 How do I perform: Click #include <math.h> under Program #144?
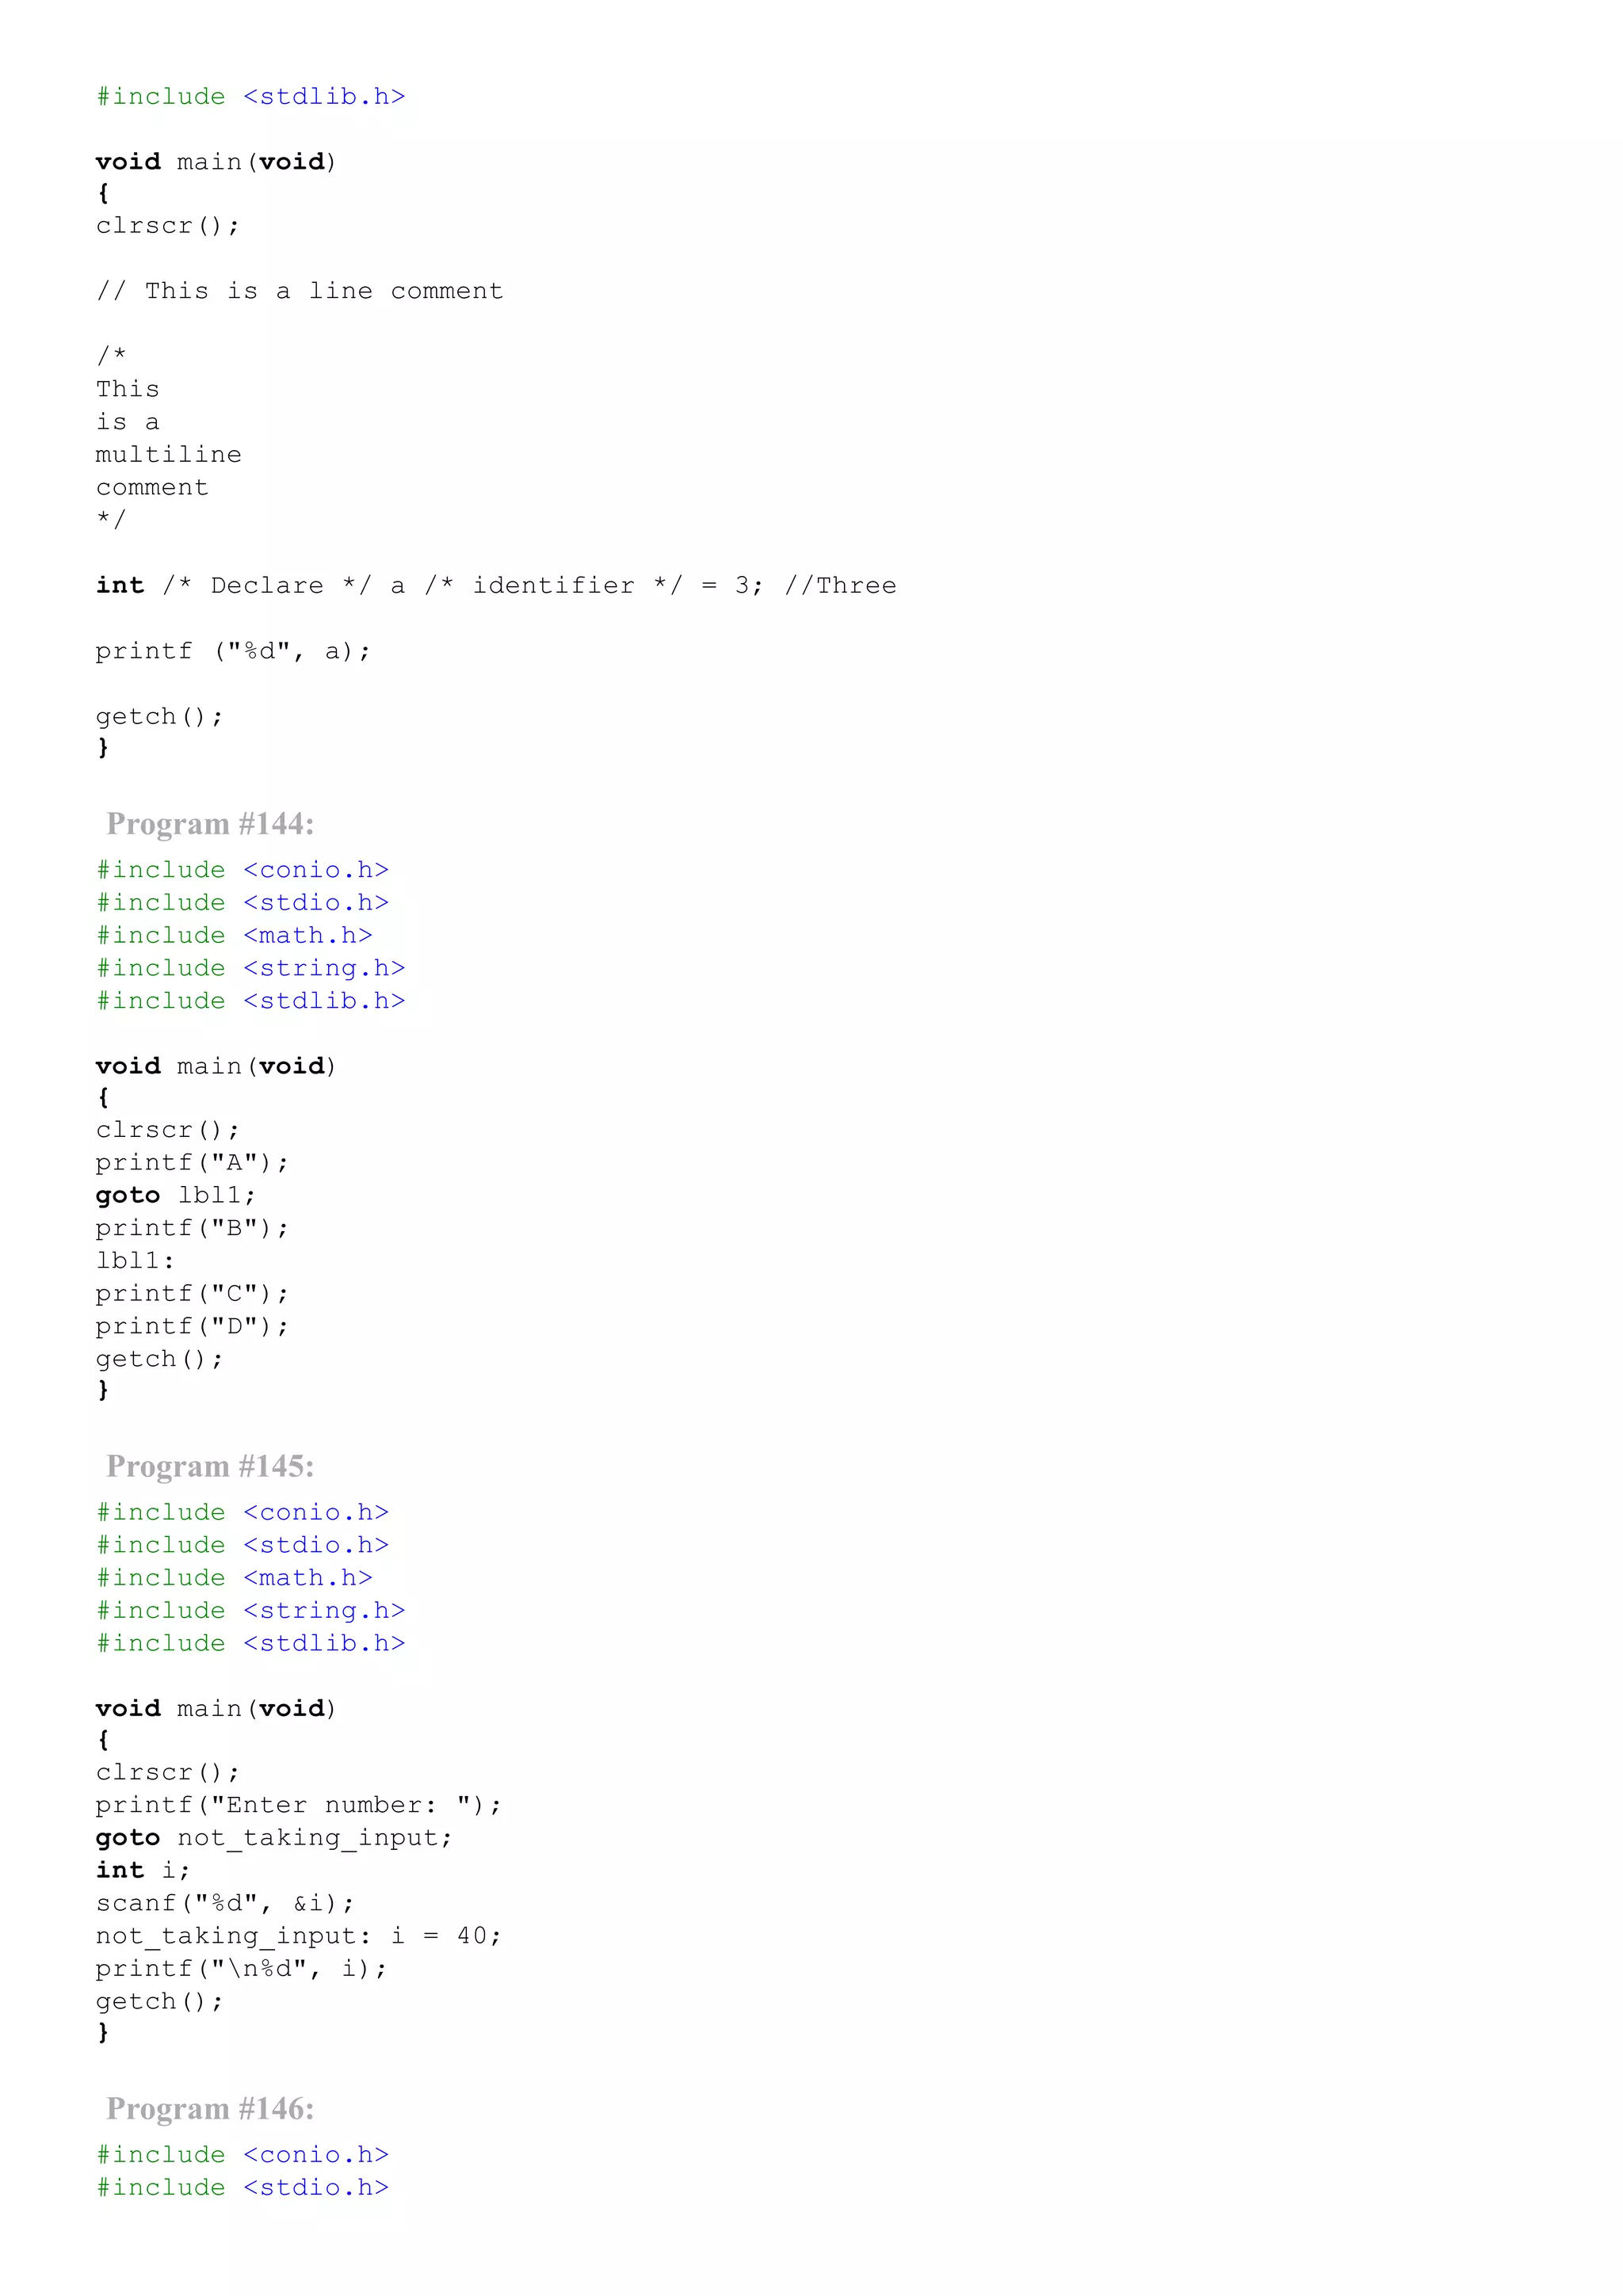point(234,936)
